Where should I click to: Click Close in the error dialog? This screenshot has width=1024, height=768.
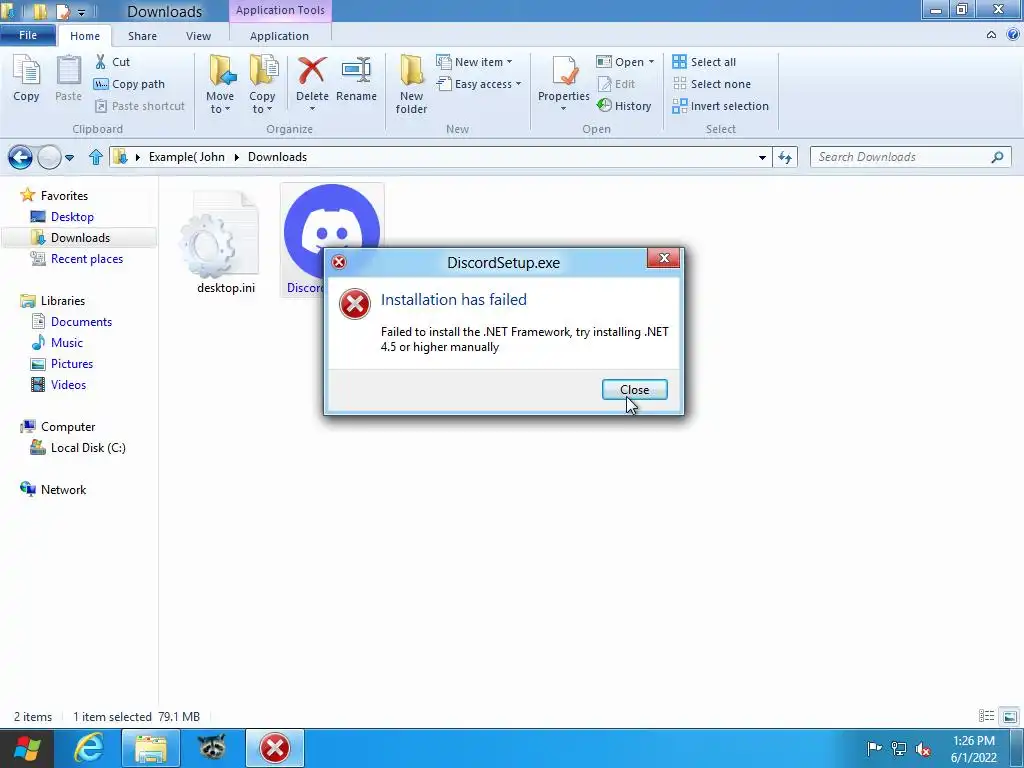point(634,390)
